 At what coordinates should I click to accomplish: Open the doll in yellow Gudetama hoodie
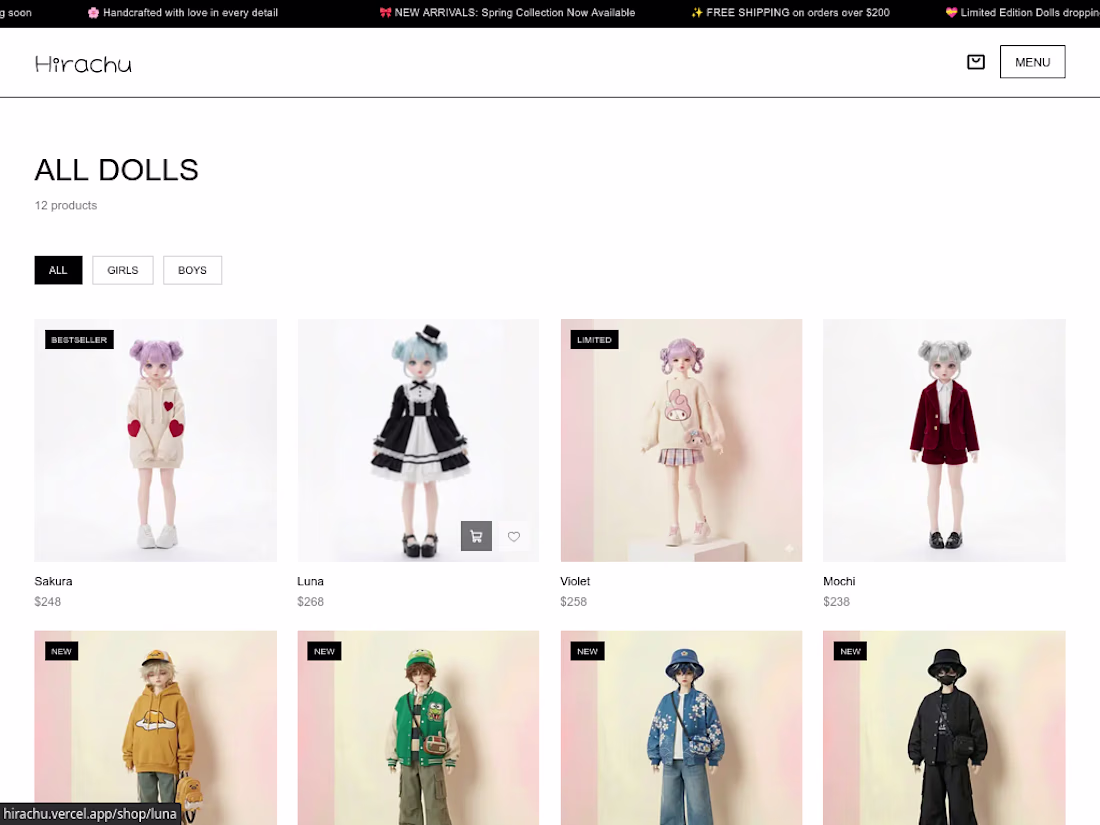point(156,727)
